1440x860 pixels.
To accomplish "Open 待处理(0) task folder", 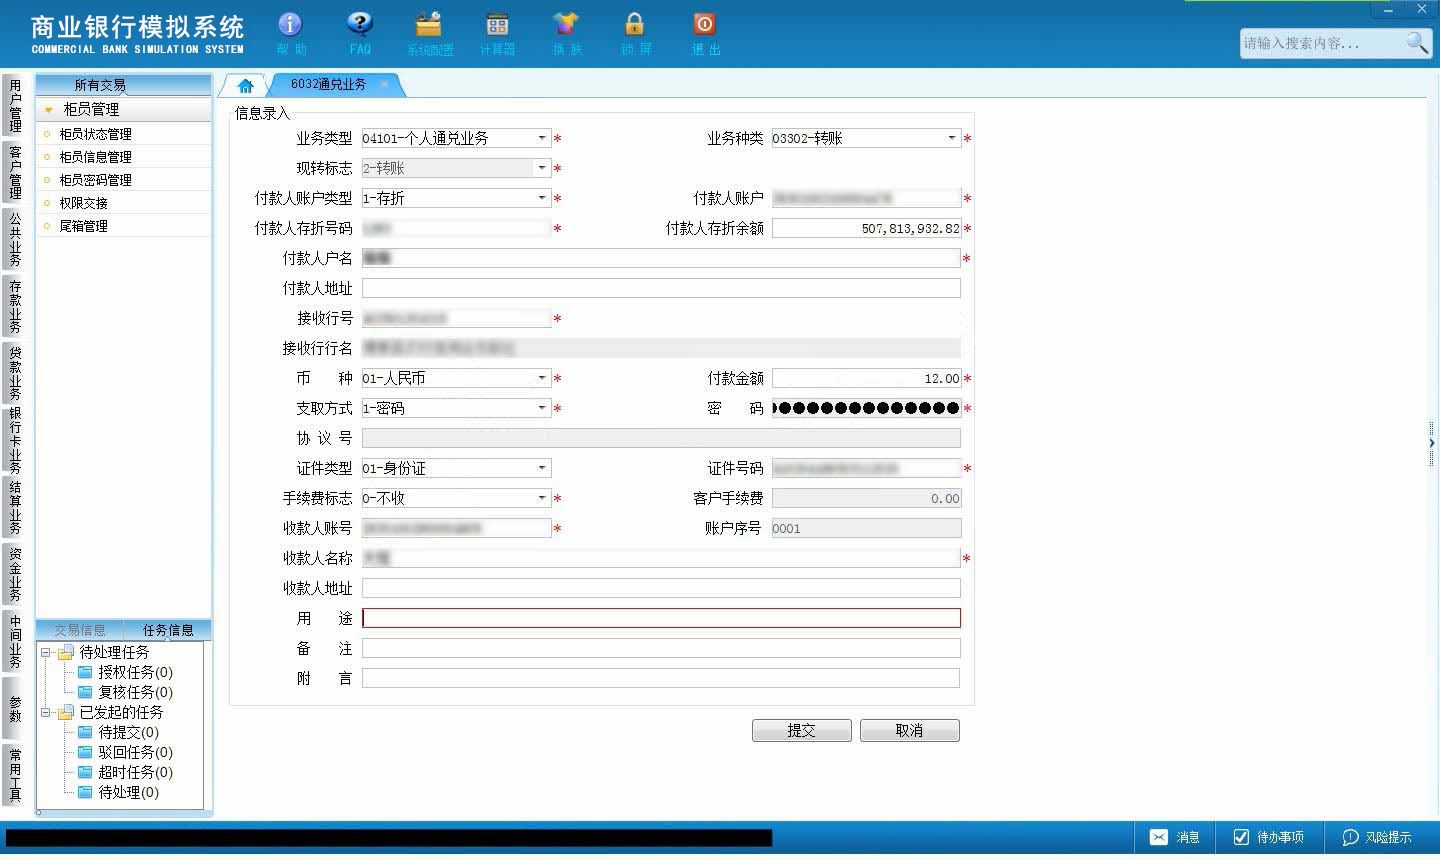I will coord(119,792).
